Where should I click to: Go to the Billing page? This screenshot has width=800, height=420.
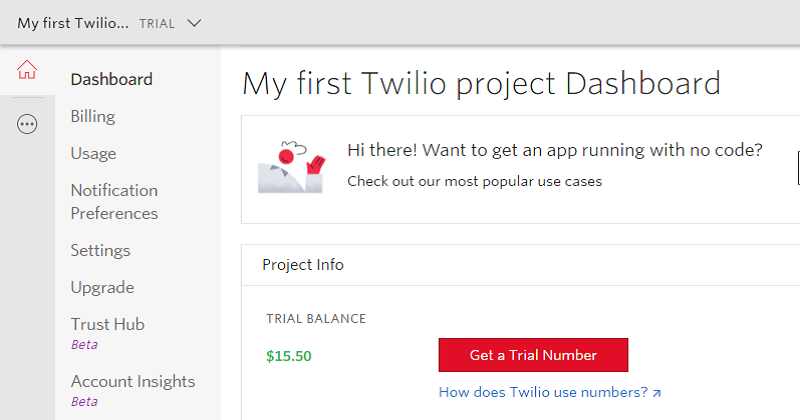click(x=93, y=116)
